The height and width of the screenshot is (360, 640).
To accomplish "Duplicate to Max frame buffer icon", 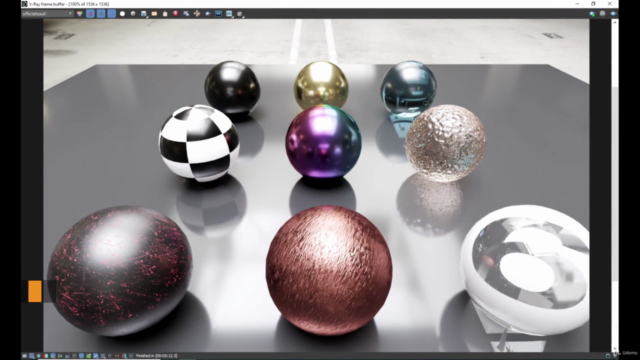I will coord(186,13).
